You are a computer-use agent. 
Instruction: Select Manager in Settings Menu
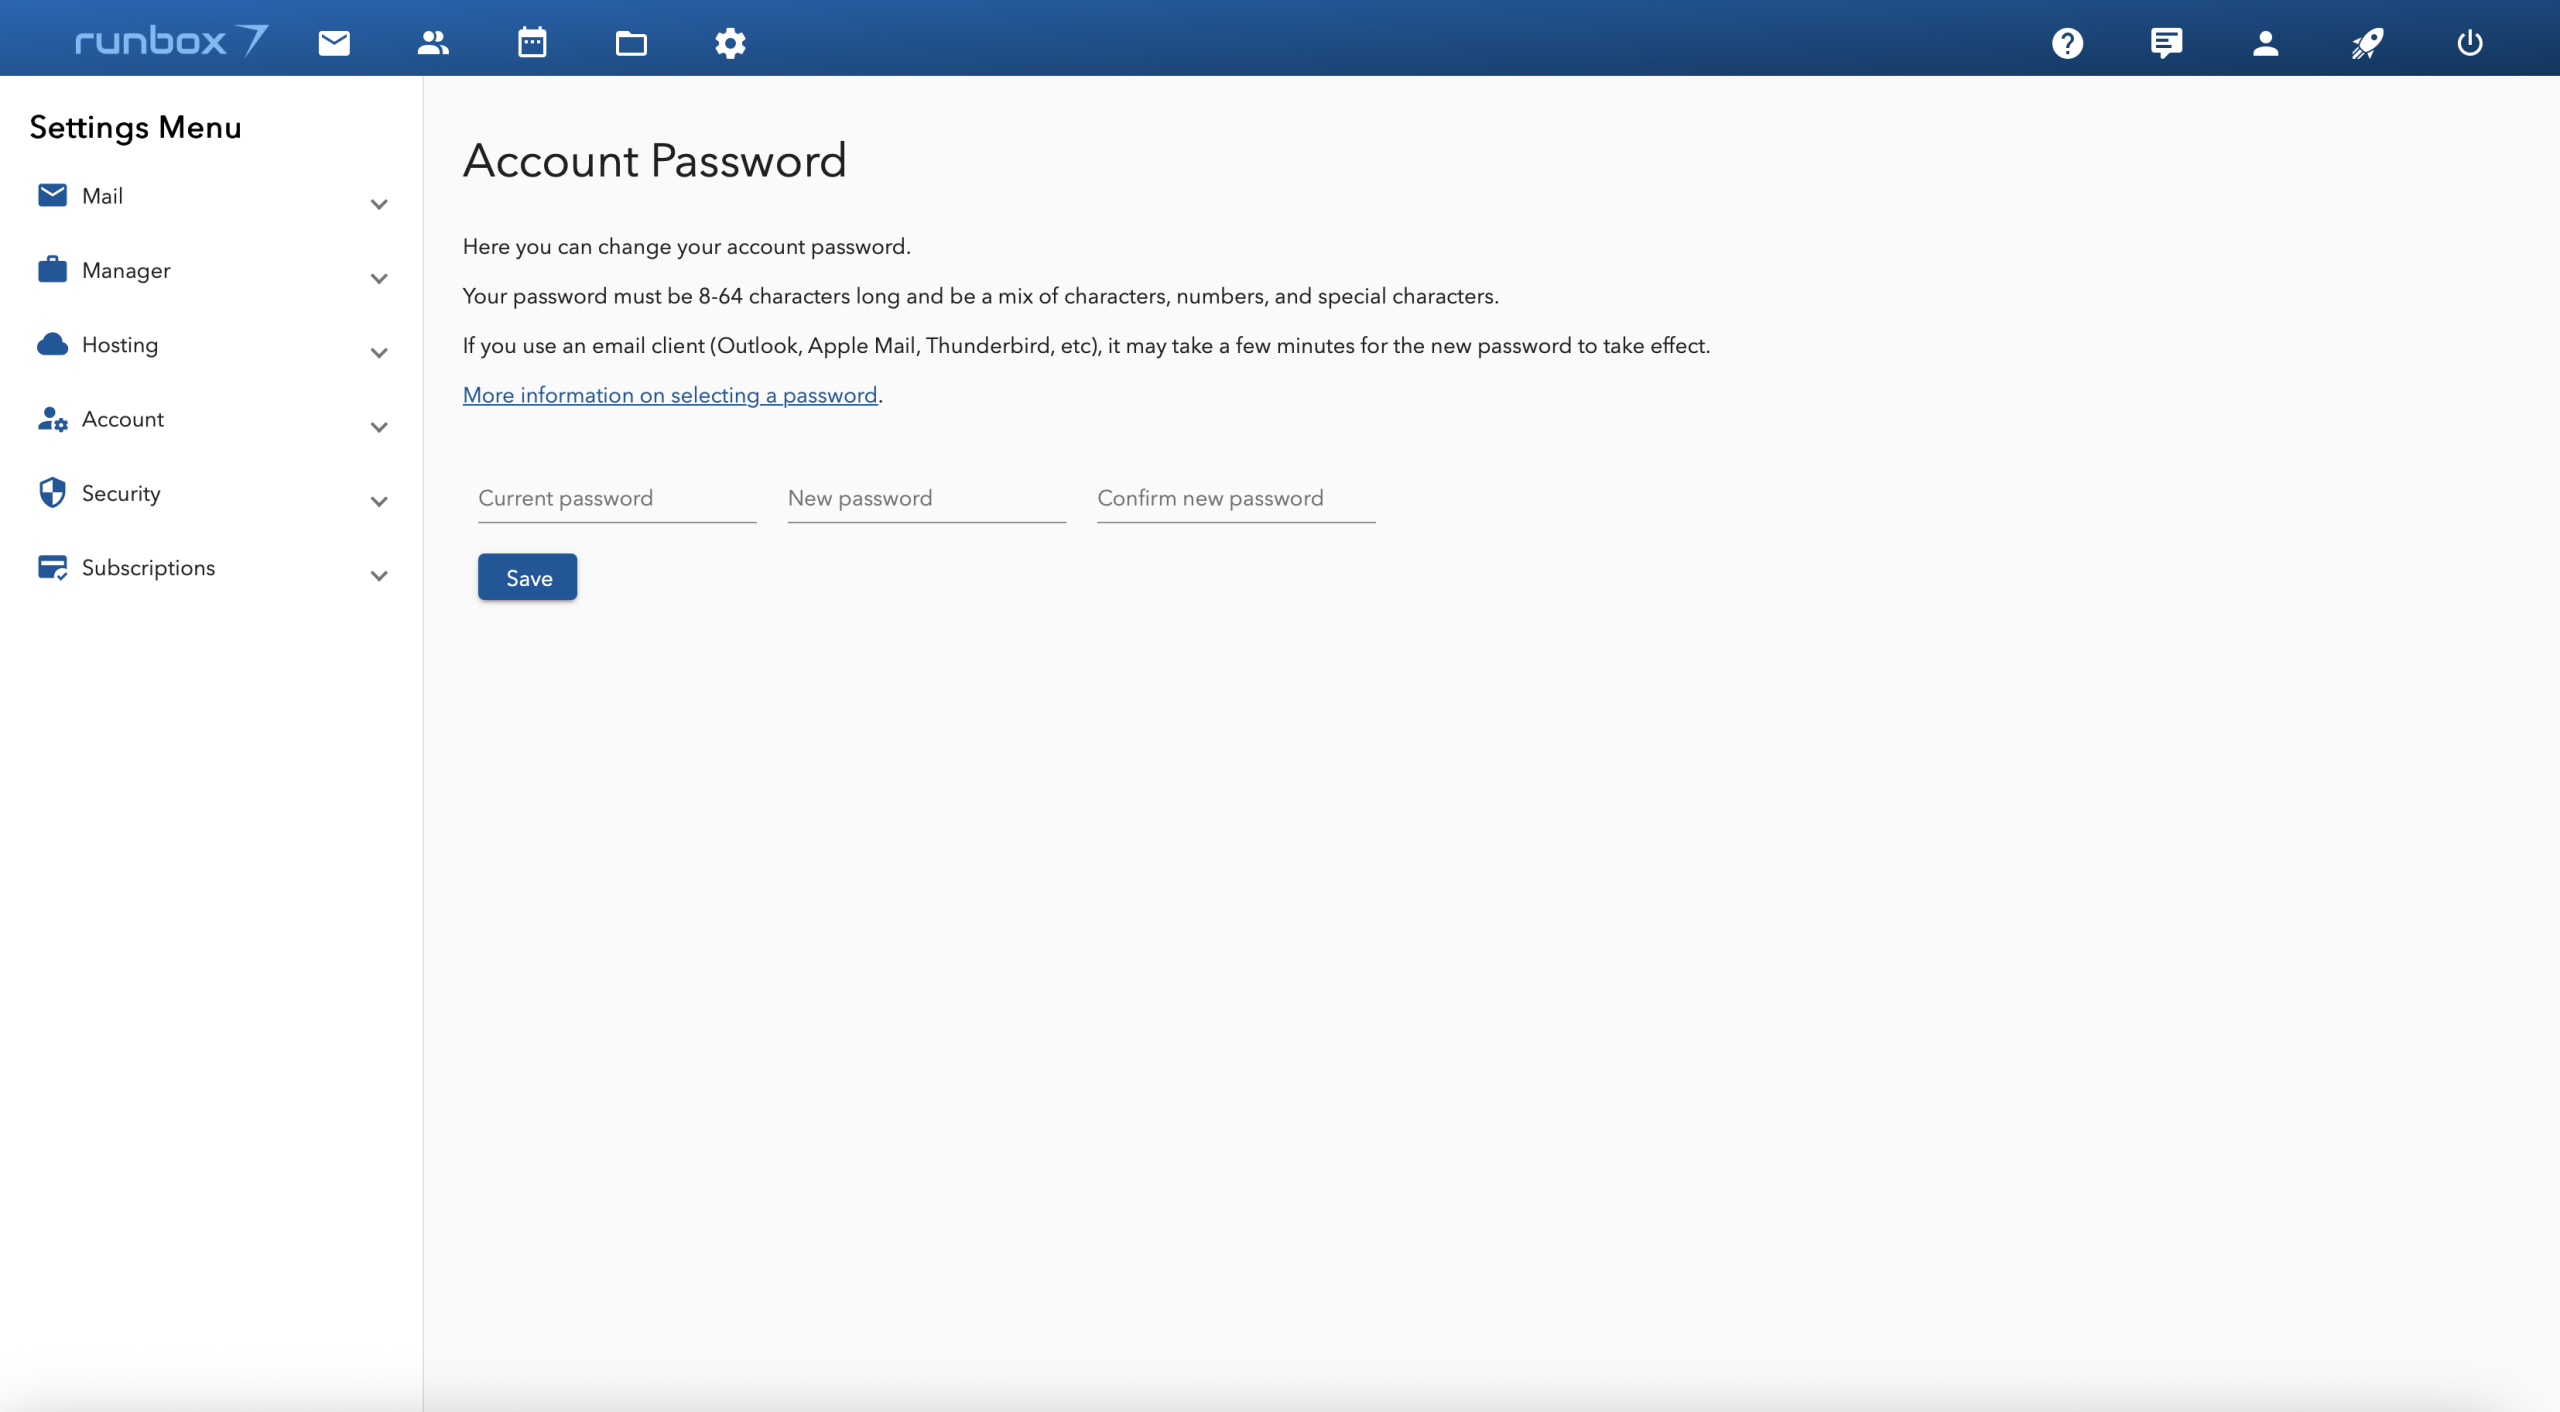[x=126, y=270]
